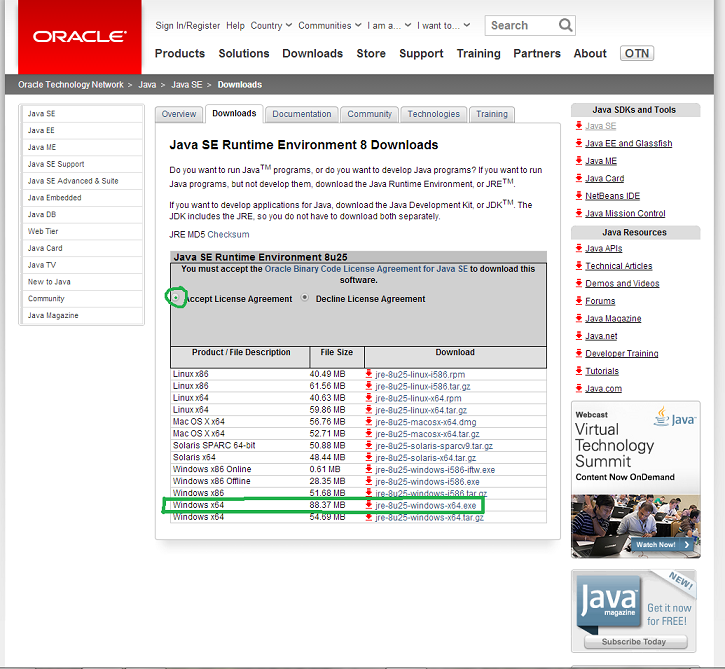Open Web Tier in left sidebar
725x669 pixels.
[43, 231]
